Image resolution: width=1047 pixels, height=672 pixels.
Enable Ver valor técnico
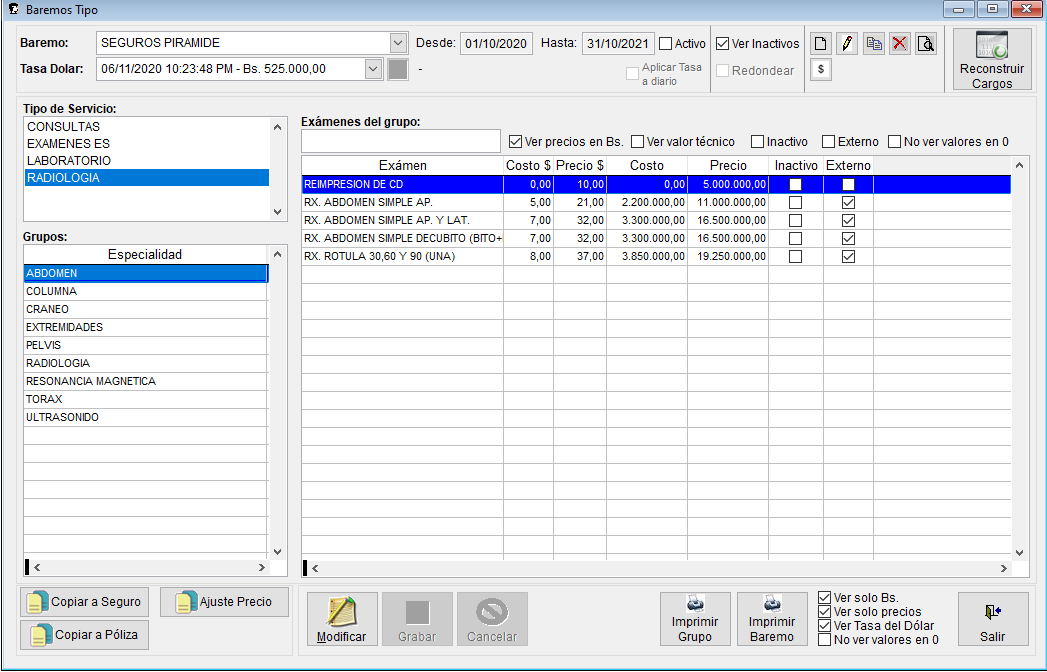[638, 142]
